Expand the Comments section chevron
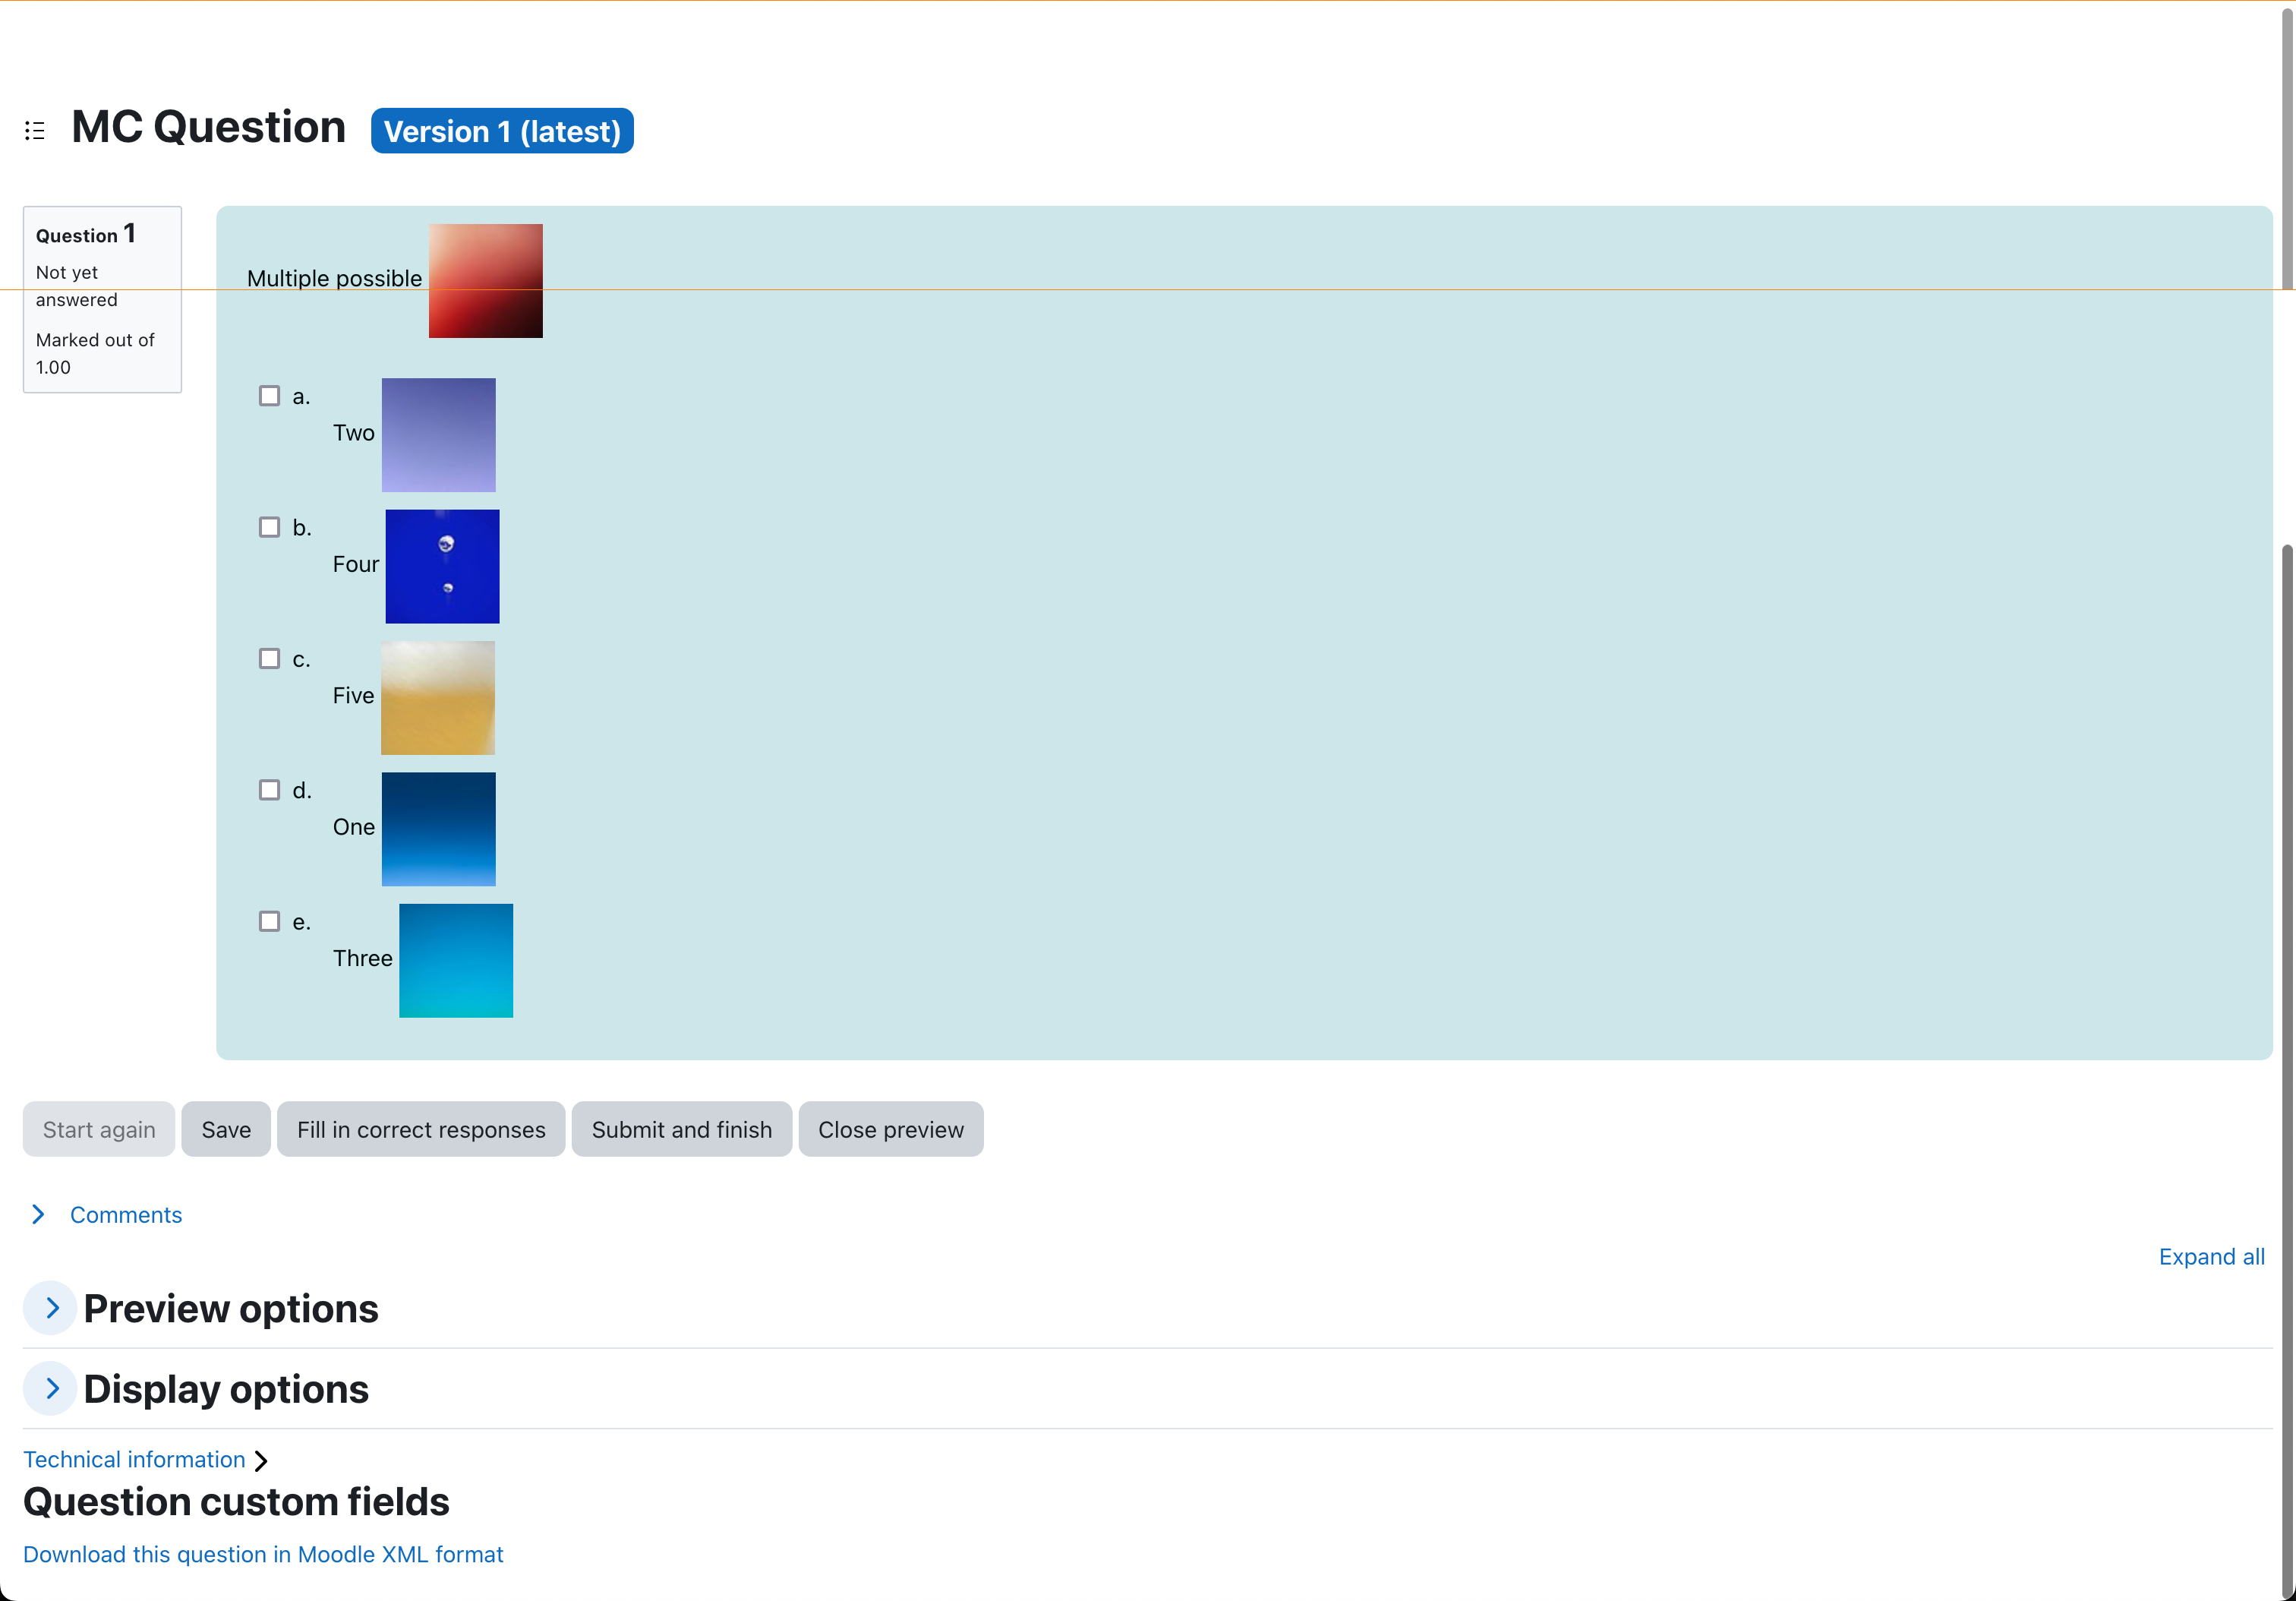Screen dimensions: 2296x1601 pos(38,1214)
